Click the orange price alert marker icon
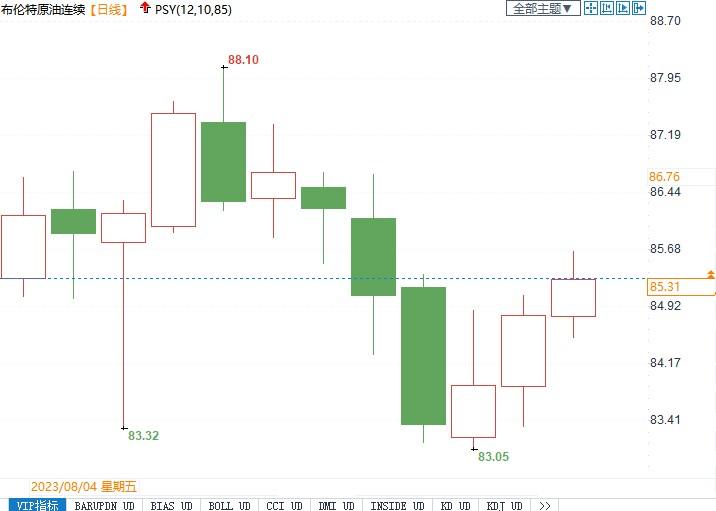This screenshot has width=716, height=511. tap(710, 274)
